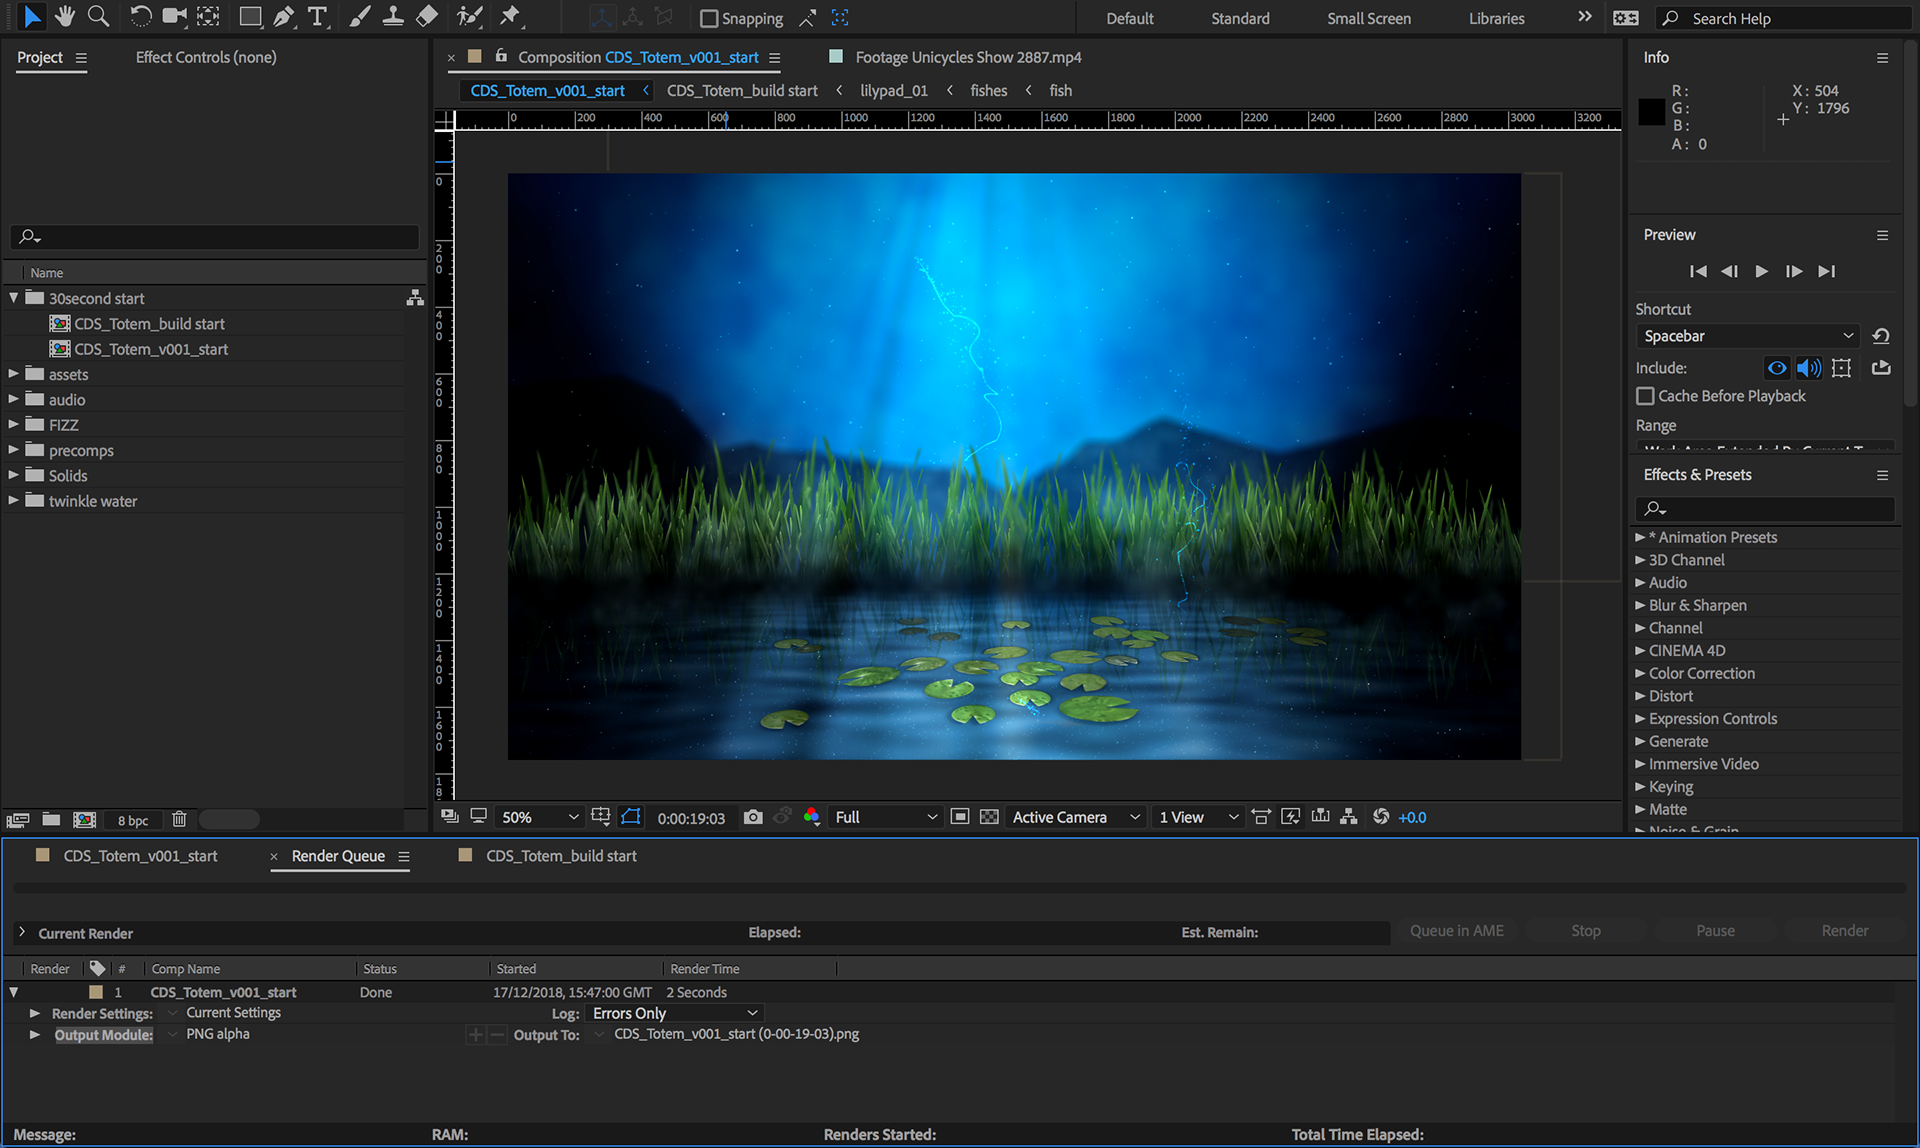Expand the Color Correction effects category

pyautogui.click(x=1640, y=673)
